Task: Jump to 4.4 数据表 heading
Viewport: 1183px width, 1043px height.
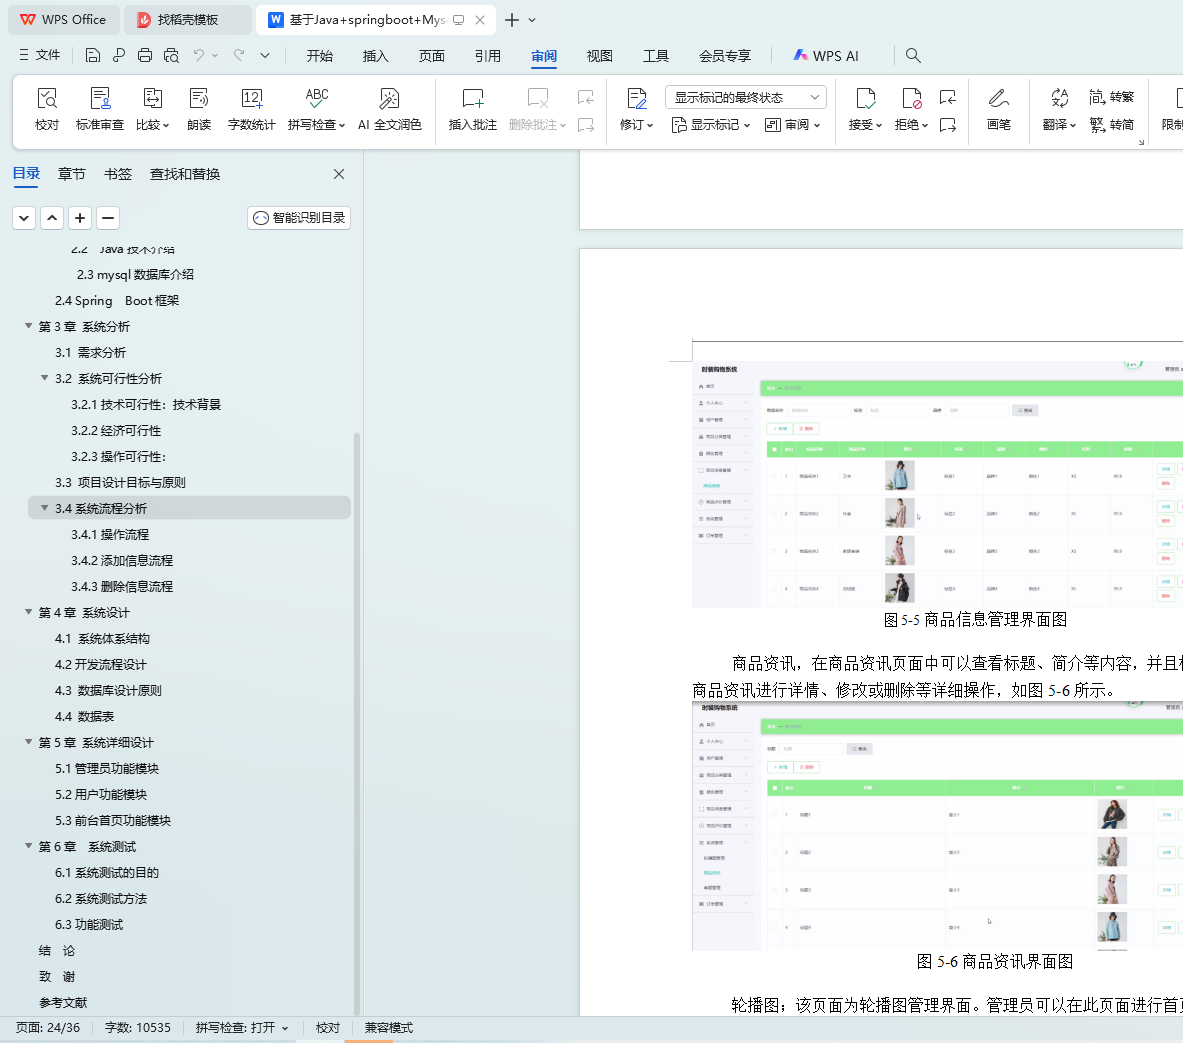Action: [84, 716]
